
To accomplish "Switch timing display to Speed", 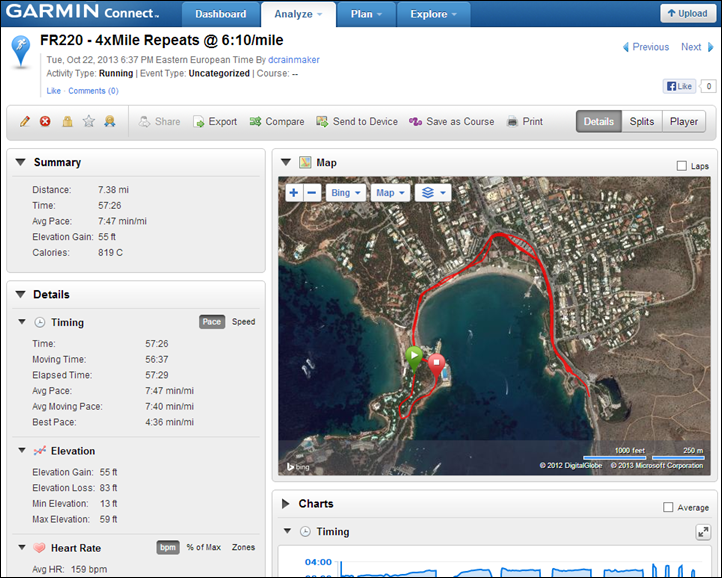I will pyautogui.click(x=243, y=322).
